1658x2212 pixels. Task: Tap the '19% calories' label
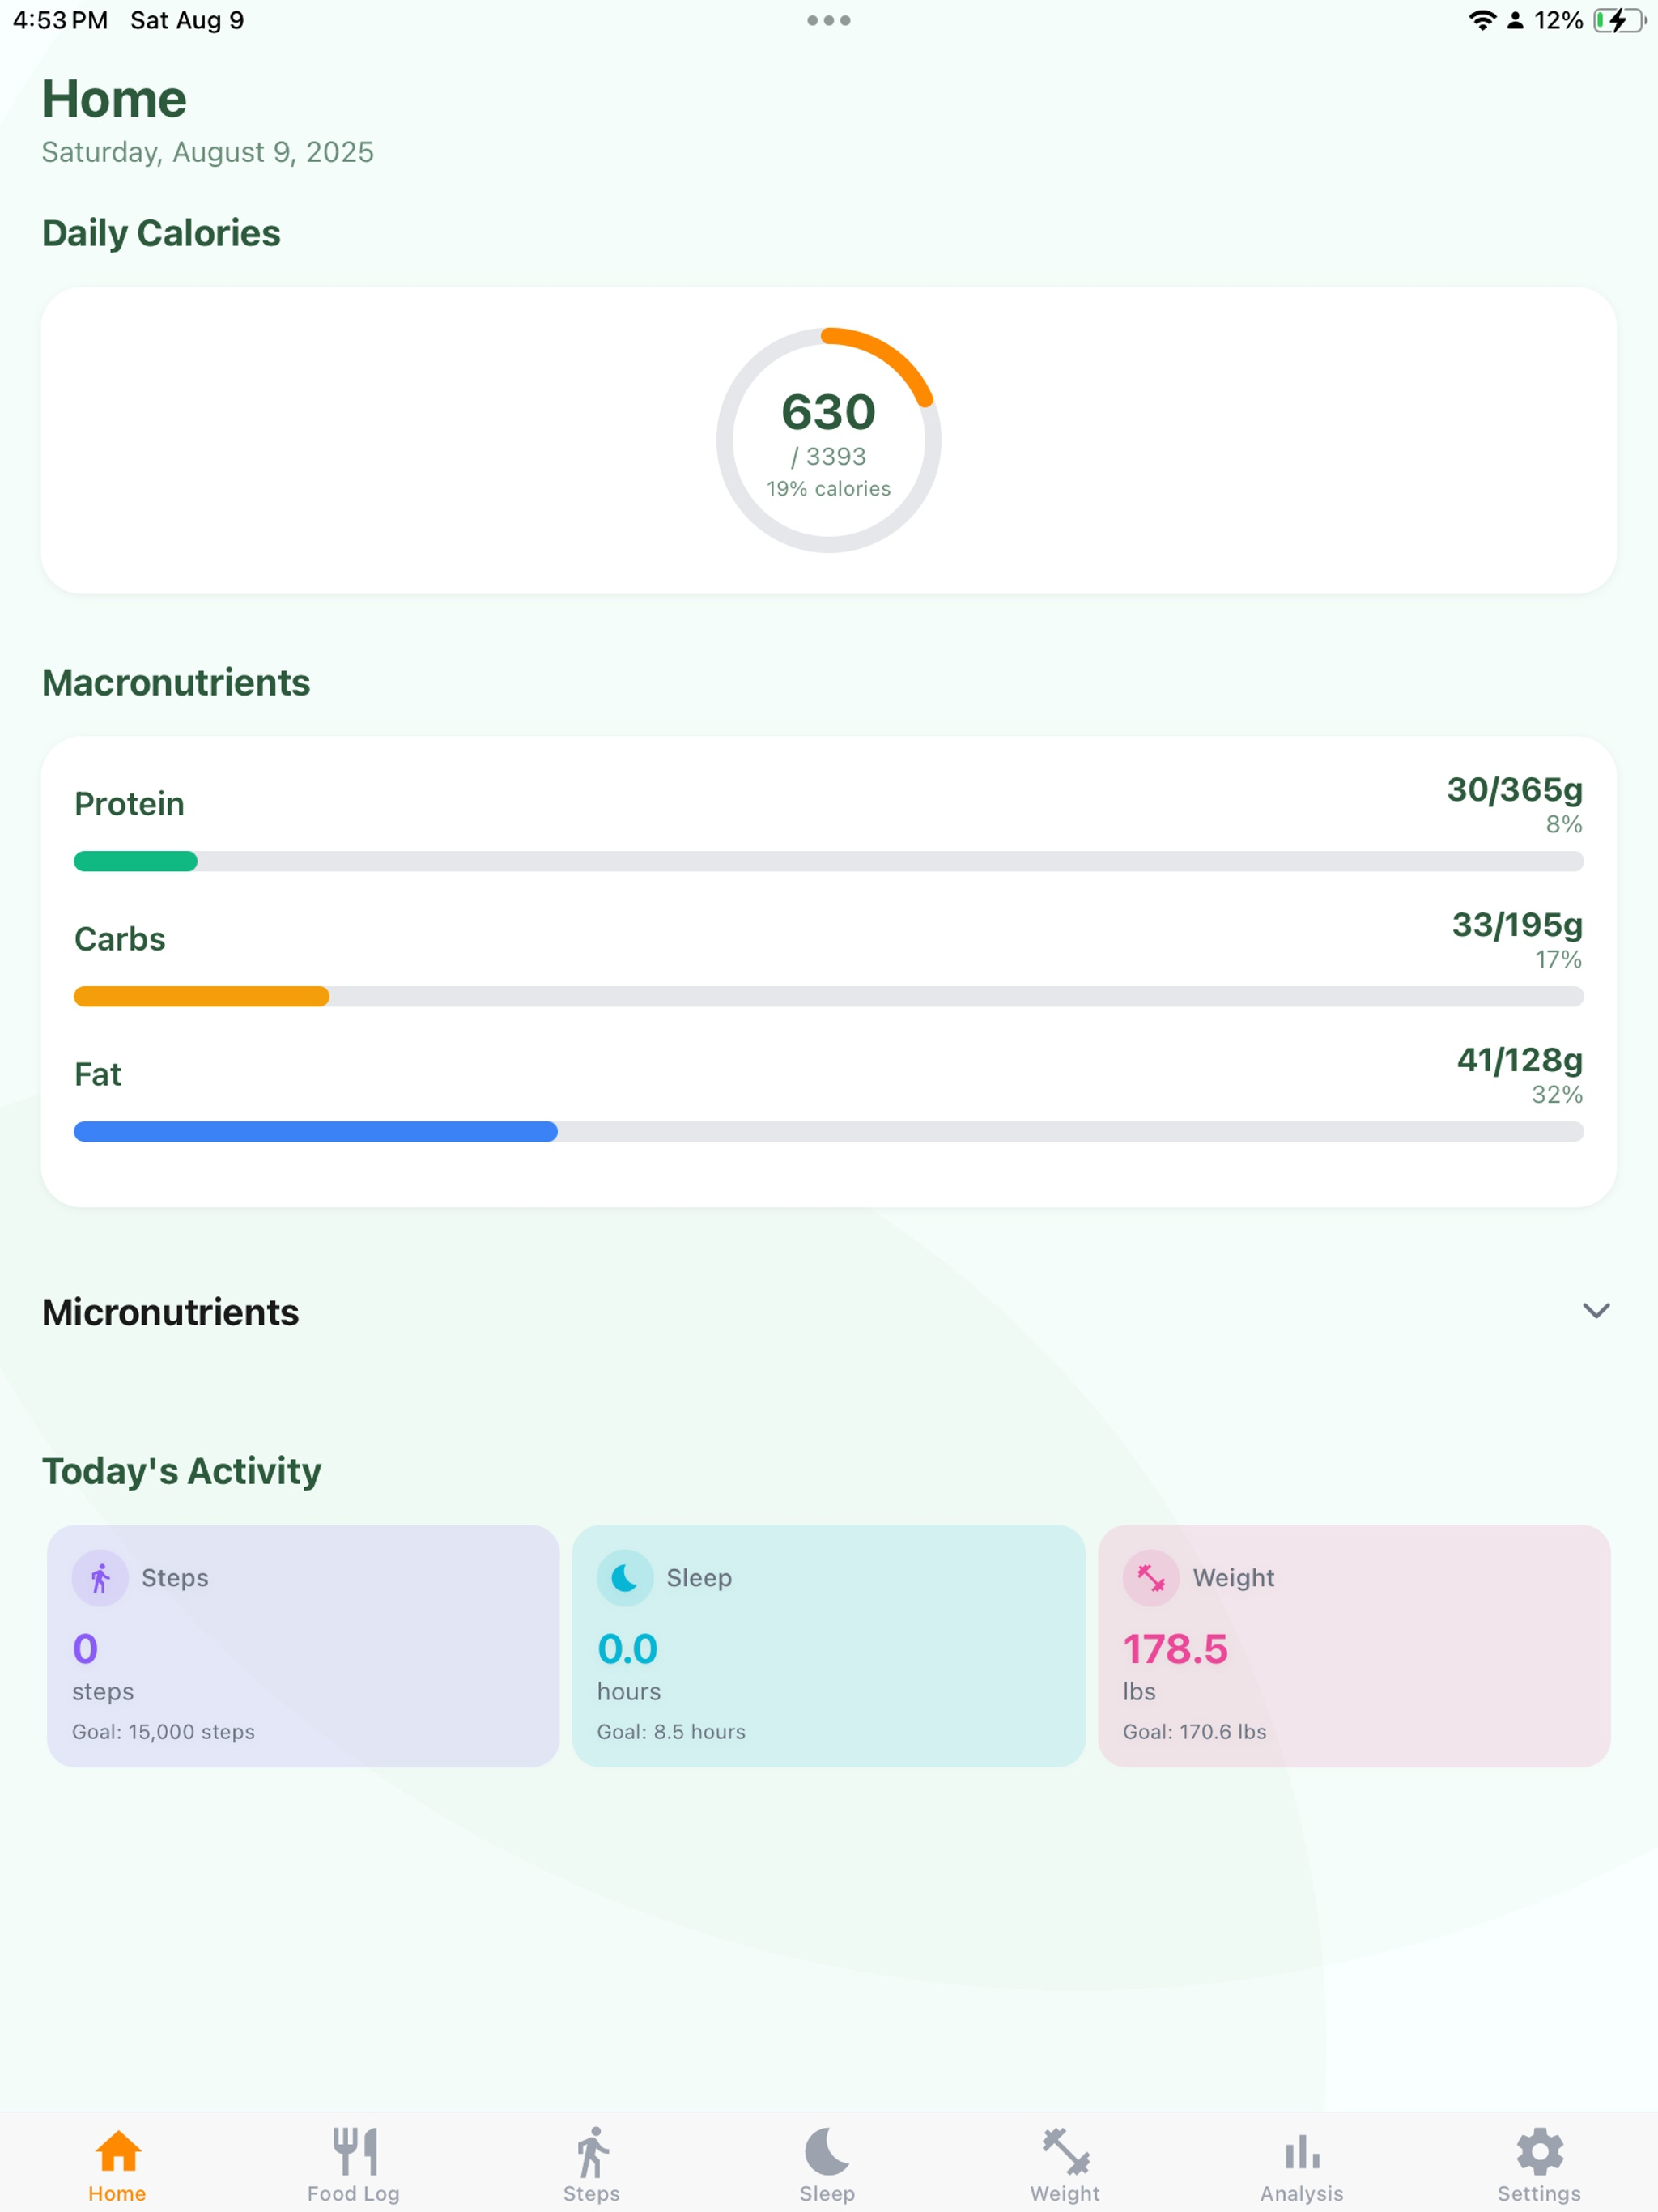829,488
